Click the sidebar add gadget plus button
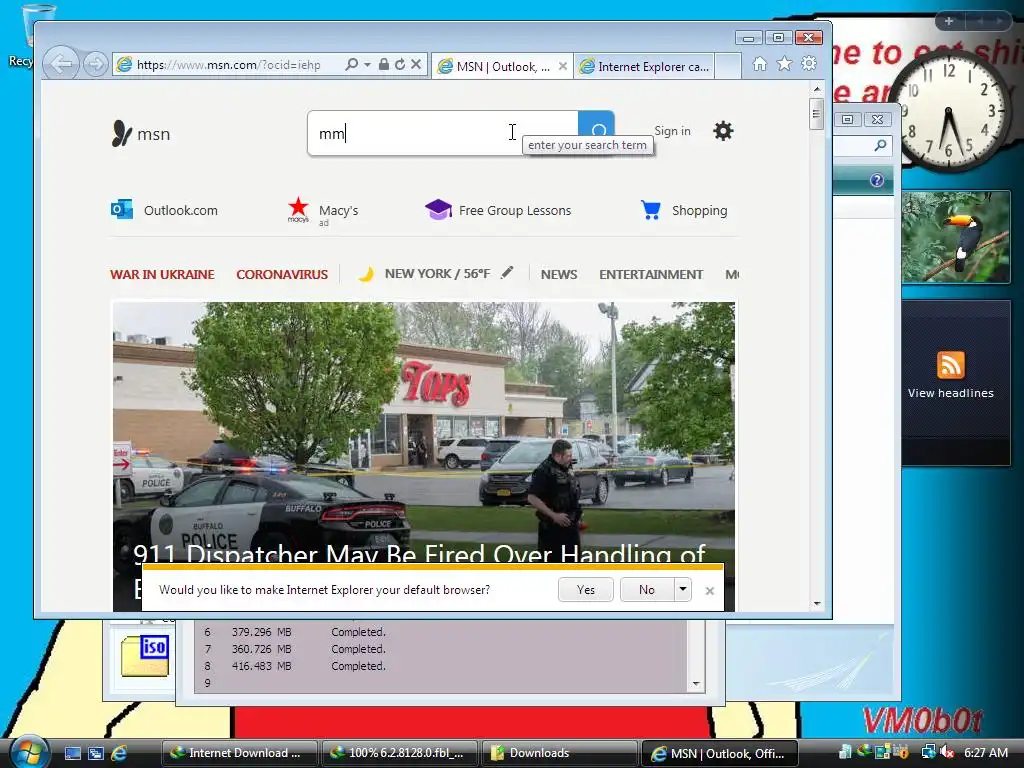Screen dimensions: 1024x768 (x=949, y=21)
